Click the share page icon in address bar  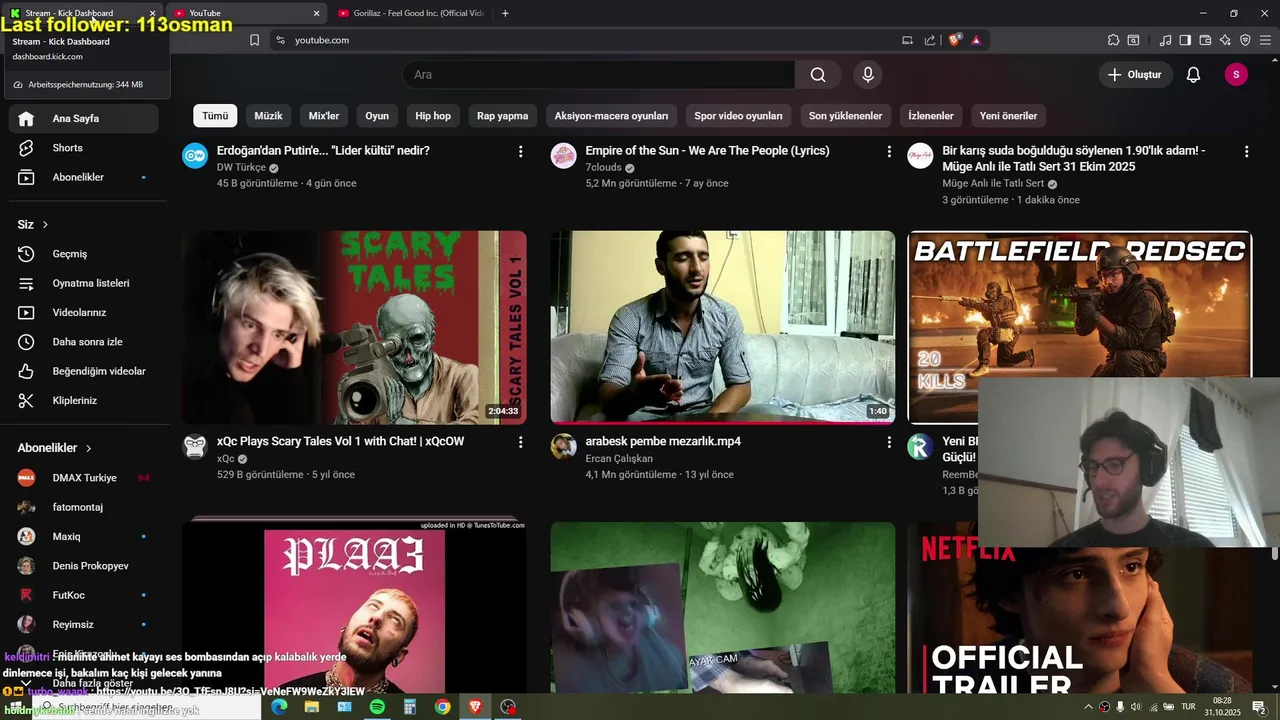[930, 40]
